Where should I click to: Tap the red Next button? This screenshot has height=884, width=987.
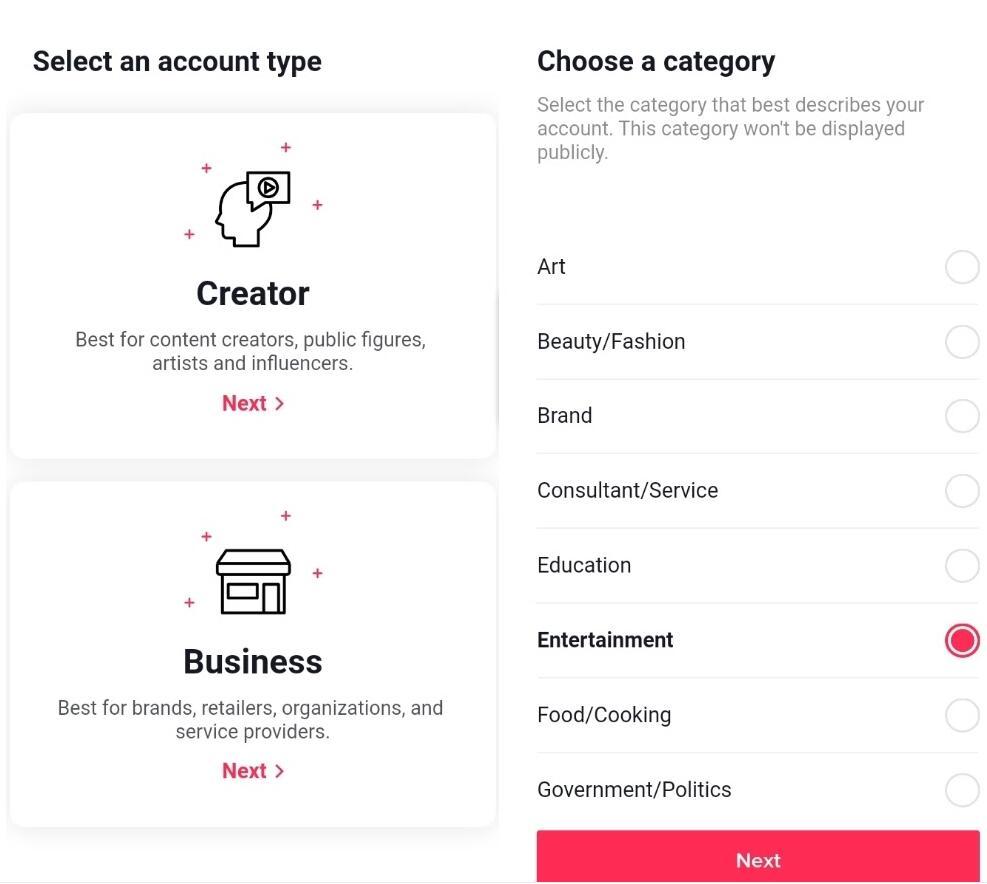click(x=758, y=859)
